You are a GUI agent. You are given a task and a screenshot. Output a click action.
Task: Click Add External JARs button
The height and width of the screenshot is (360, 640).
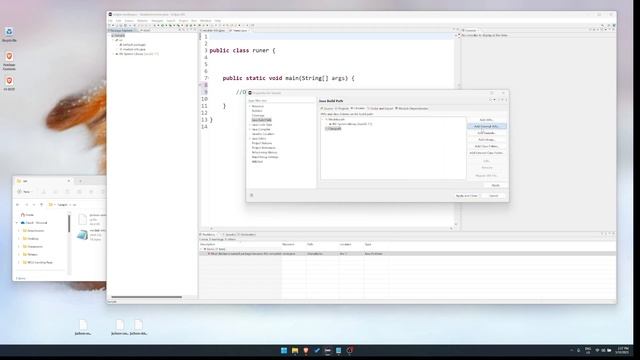(487, 127)
